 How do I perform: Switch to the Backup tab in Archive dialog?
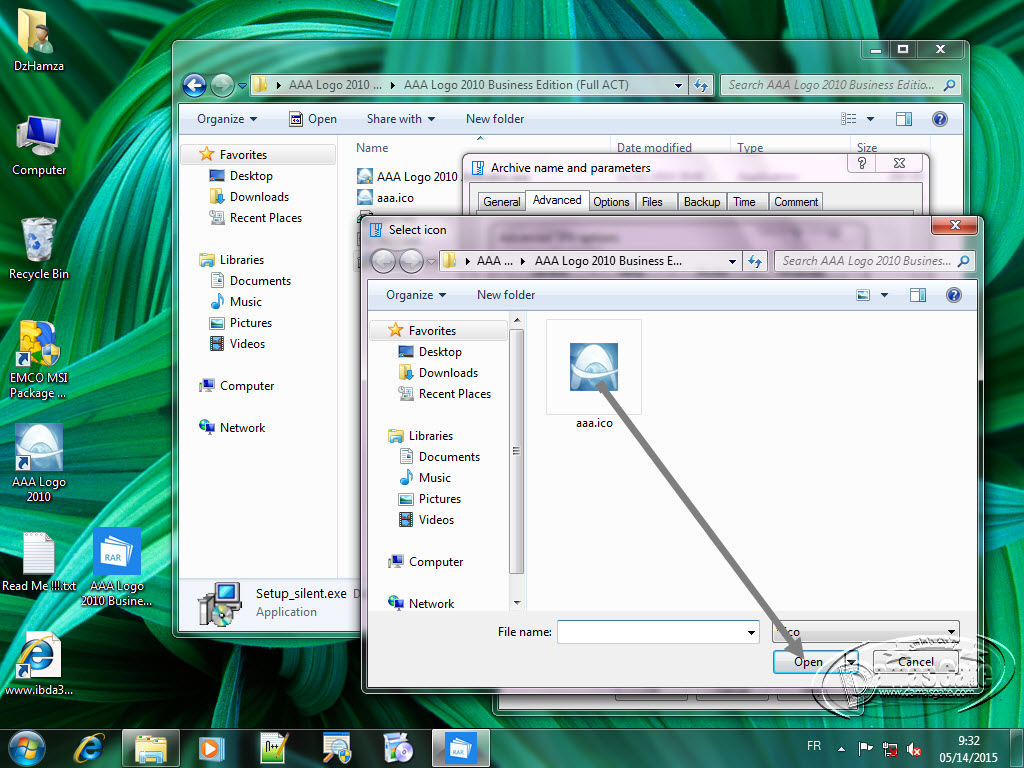coord(701,202)
